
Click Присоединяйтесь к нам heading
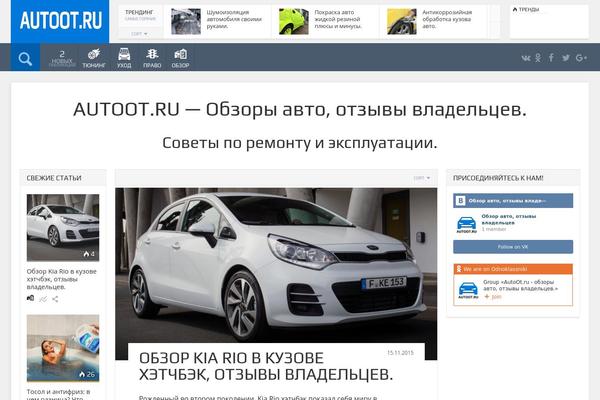click(498, 178)
